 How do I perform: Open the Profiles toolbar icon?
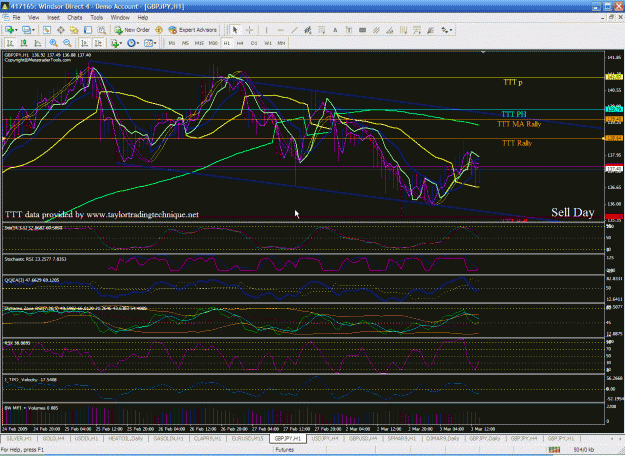coord(26,30)
